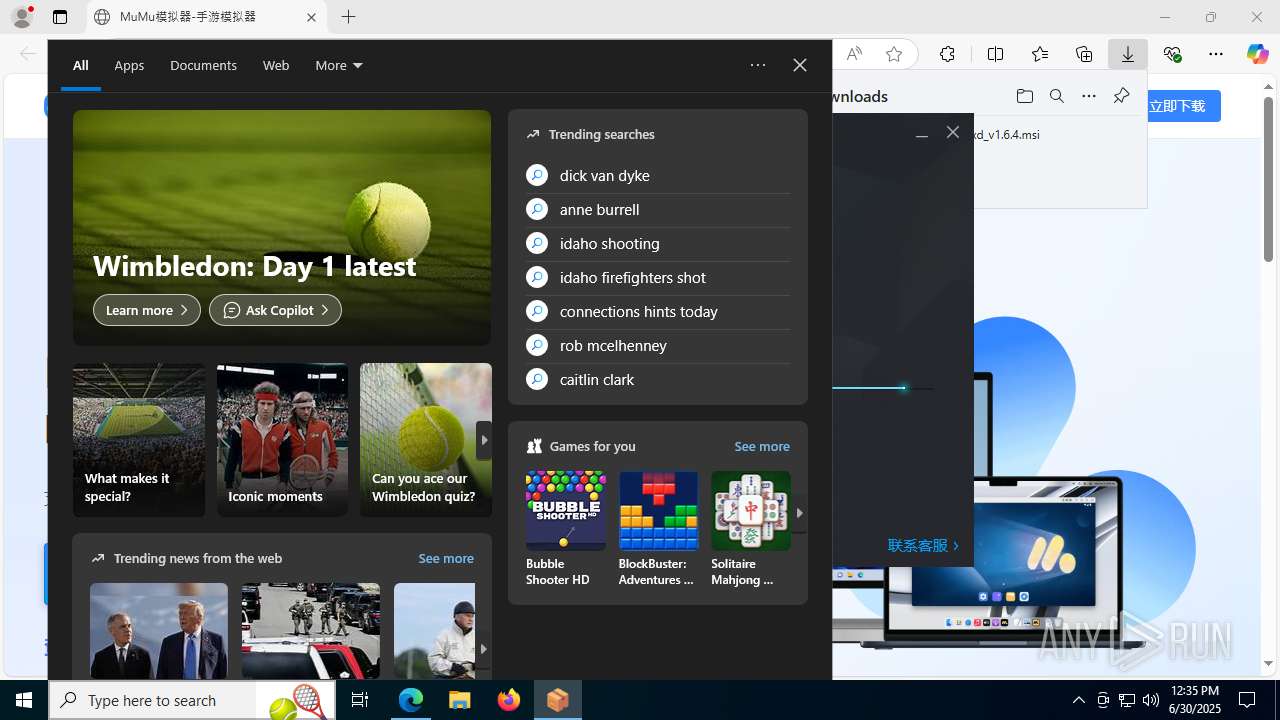
Task: Open Solitaire Mahjong game
Action: [751, 529]
